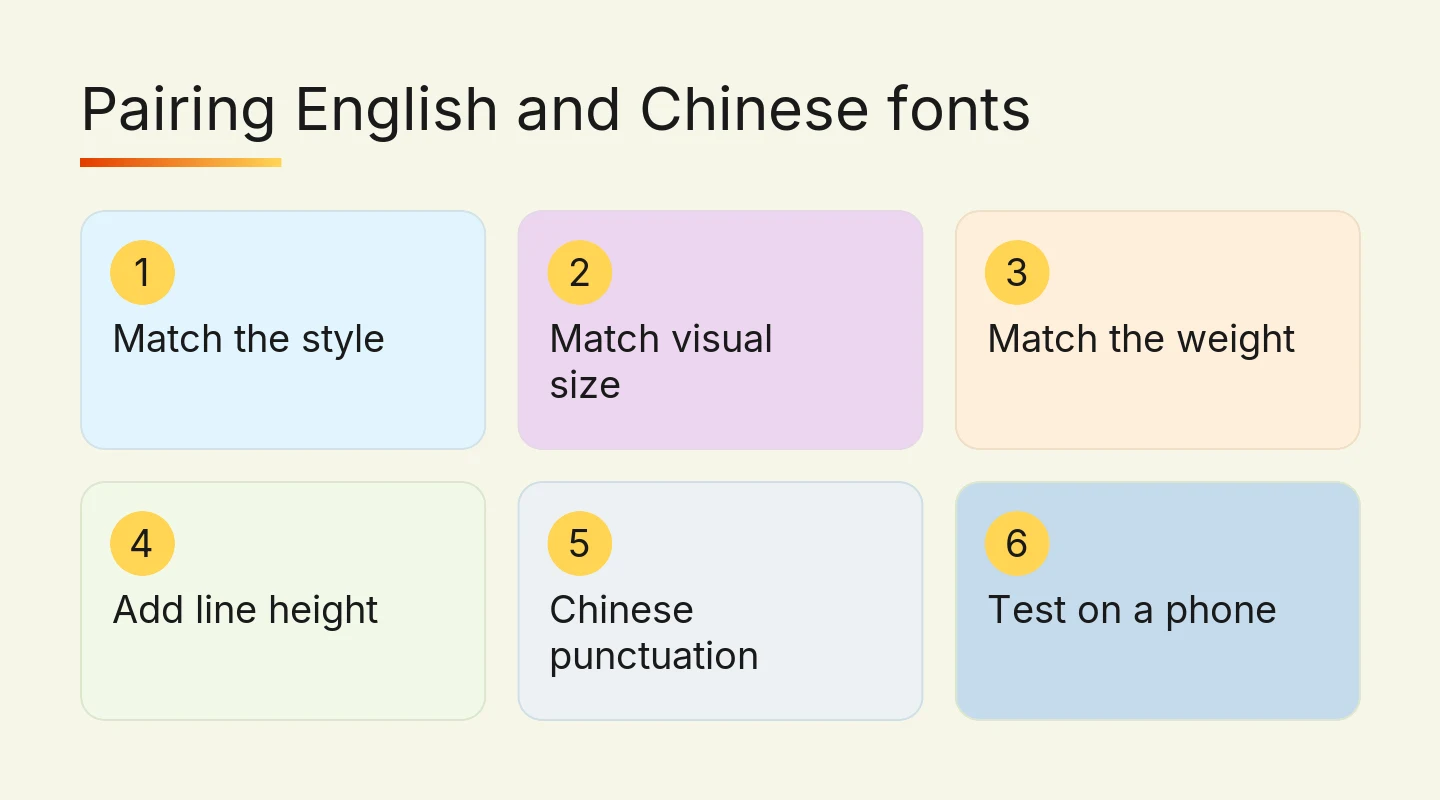Select the 'Match visual size' text
This screenshot has height=800, width=1440.
point(661,362)
